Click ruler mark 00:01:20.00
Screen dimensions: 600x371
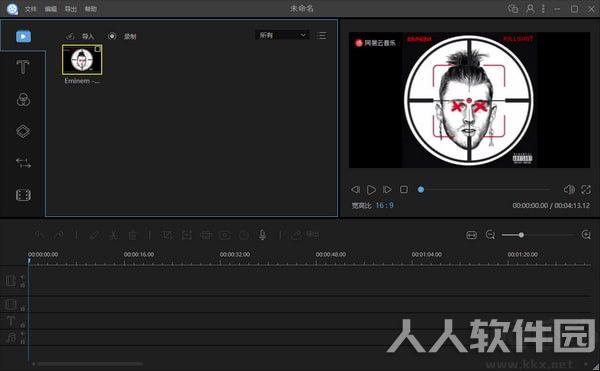point(523,254)
